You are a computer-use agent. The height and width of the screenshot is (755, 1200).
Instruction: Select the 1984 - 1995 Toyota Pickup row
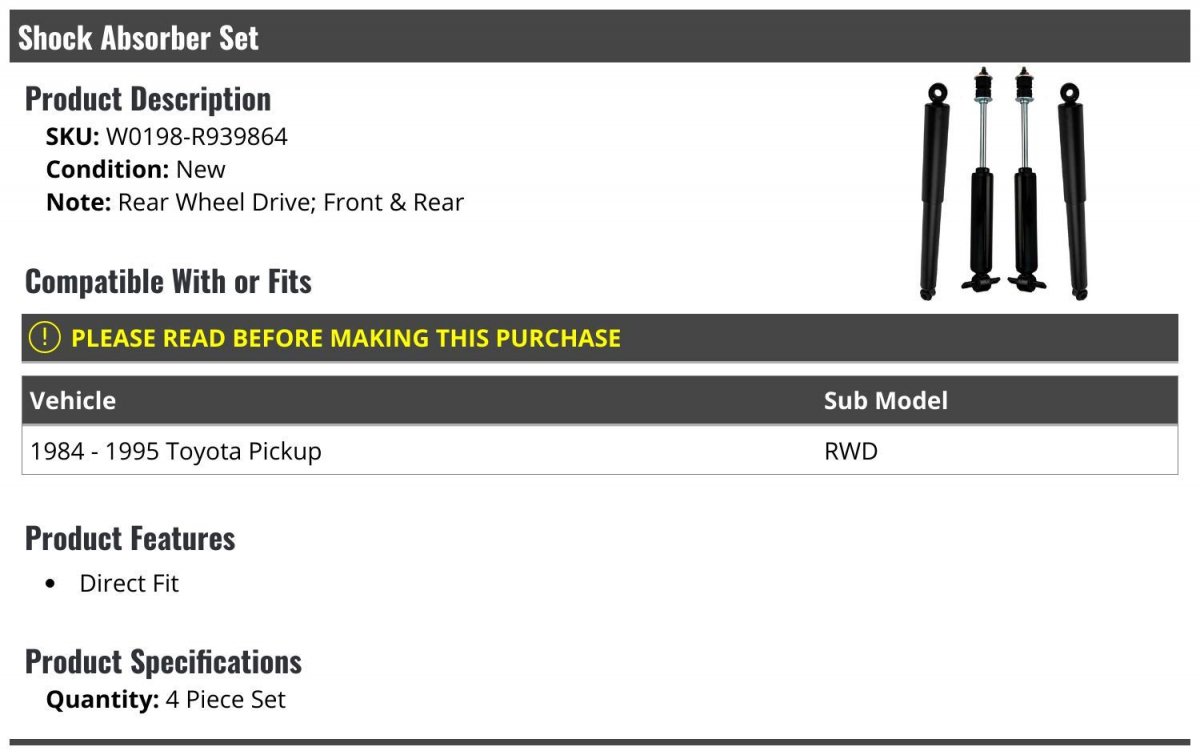coord(600,451)
